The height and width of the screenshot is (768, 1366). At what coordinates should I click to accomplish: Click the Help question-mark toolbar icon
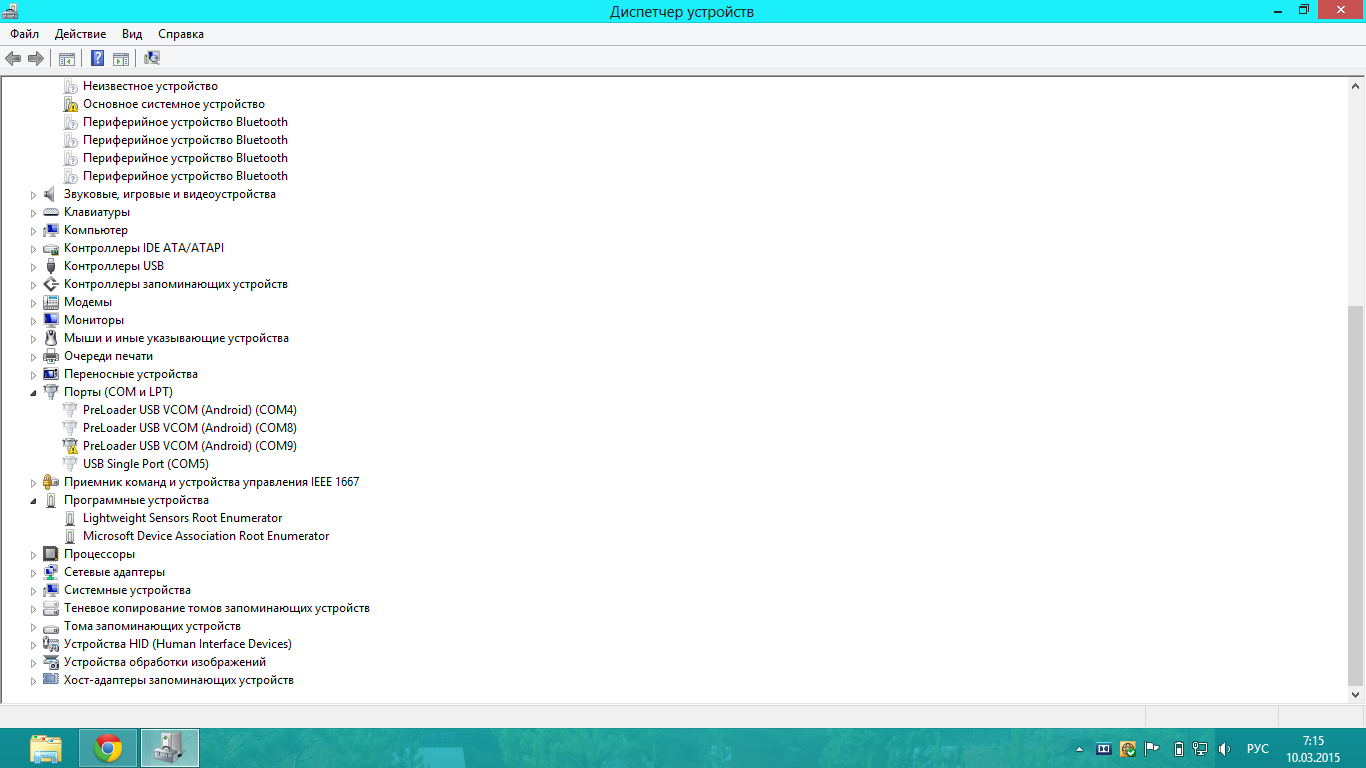point(98,58)
